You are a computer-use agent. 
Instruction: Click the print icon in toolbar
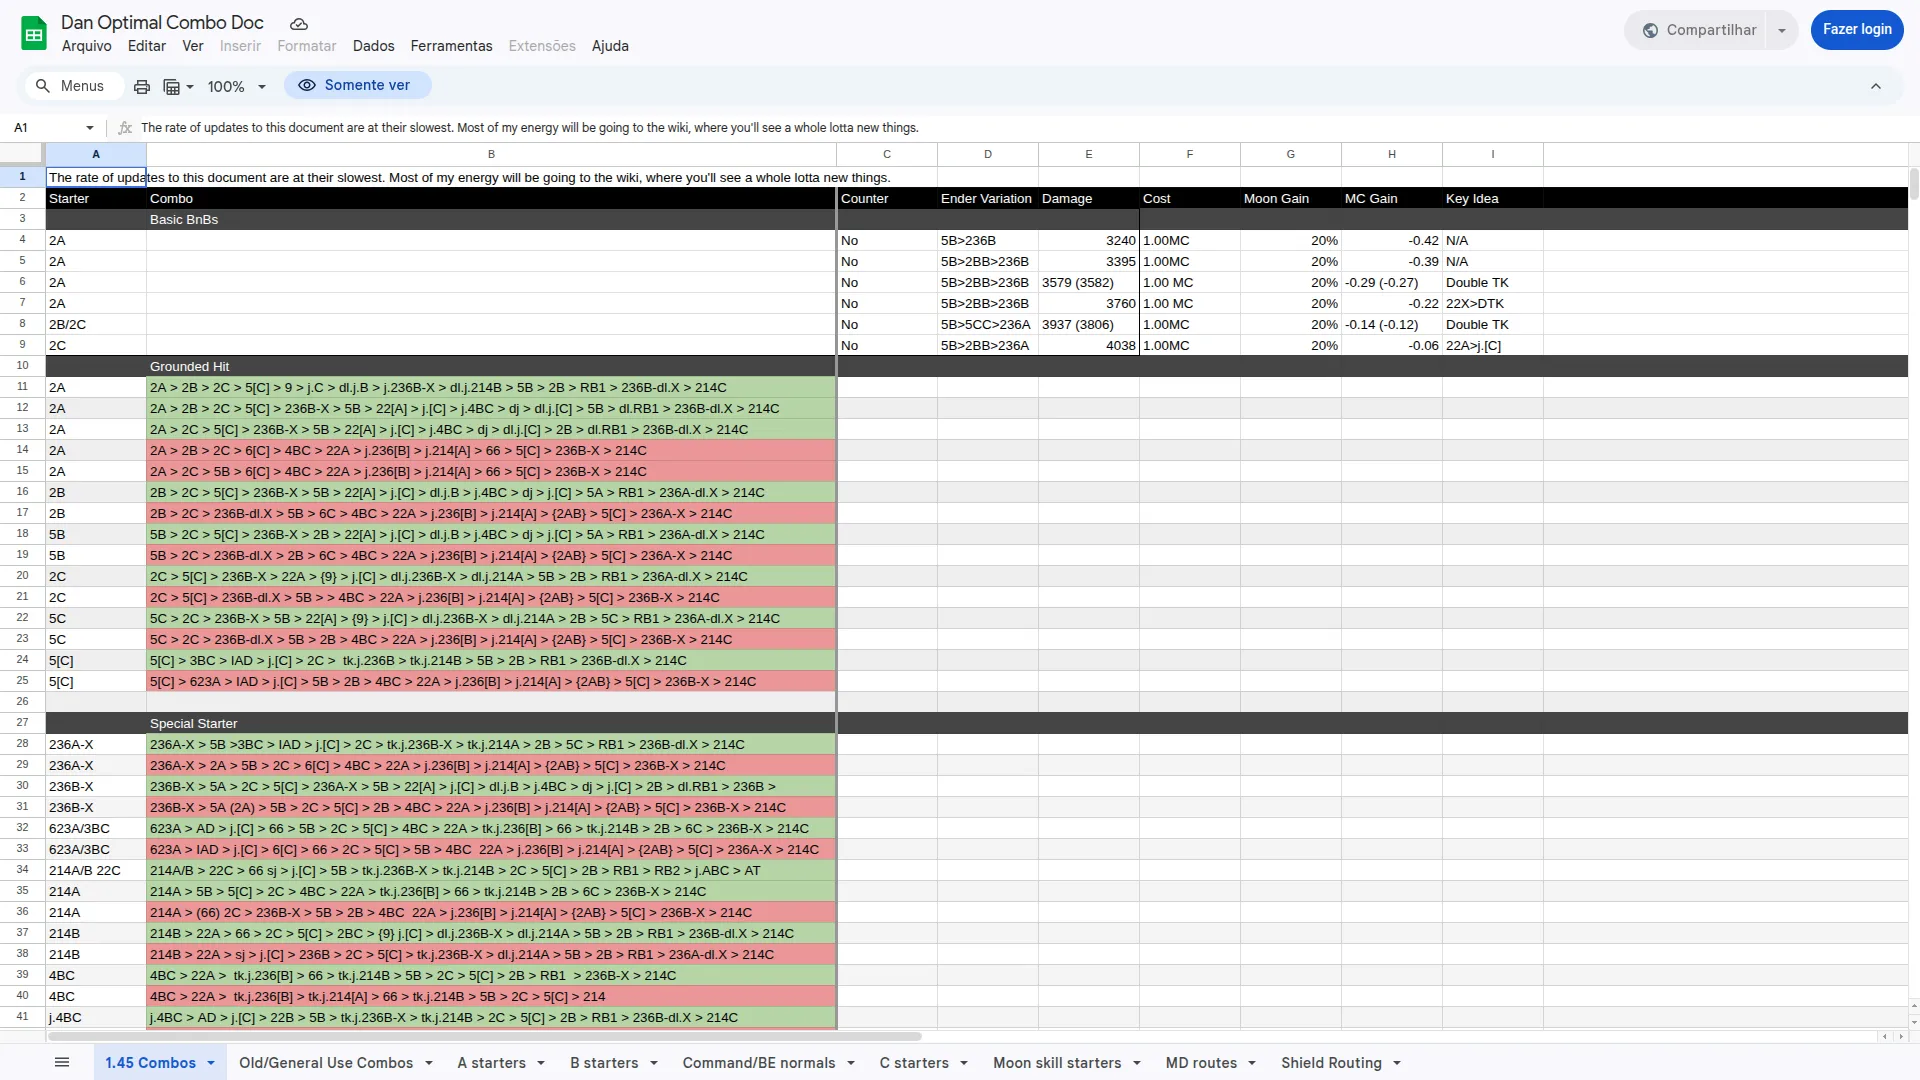[142, 86]
